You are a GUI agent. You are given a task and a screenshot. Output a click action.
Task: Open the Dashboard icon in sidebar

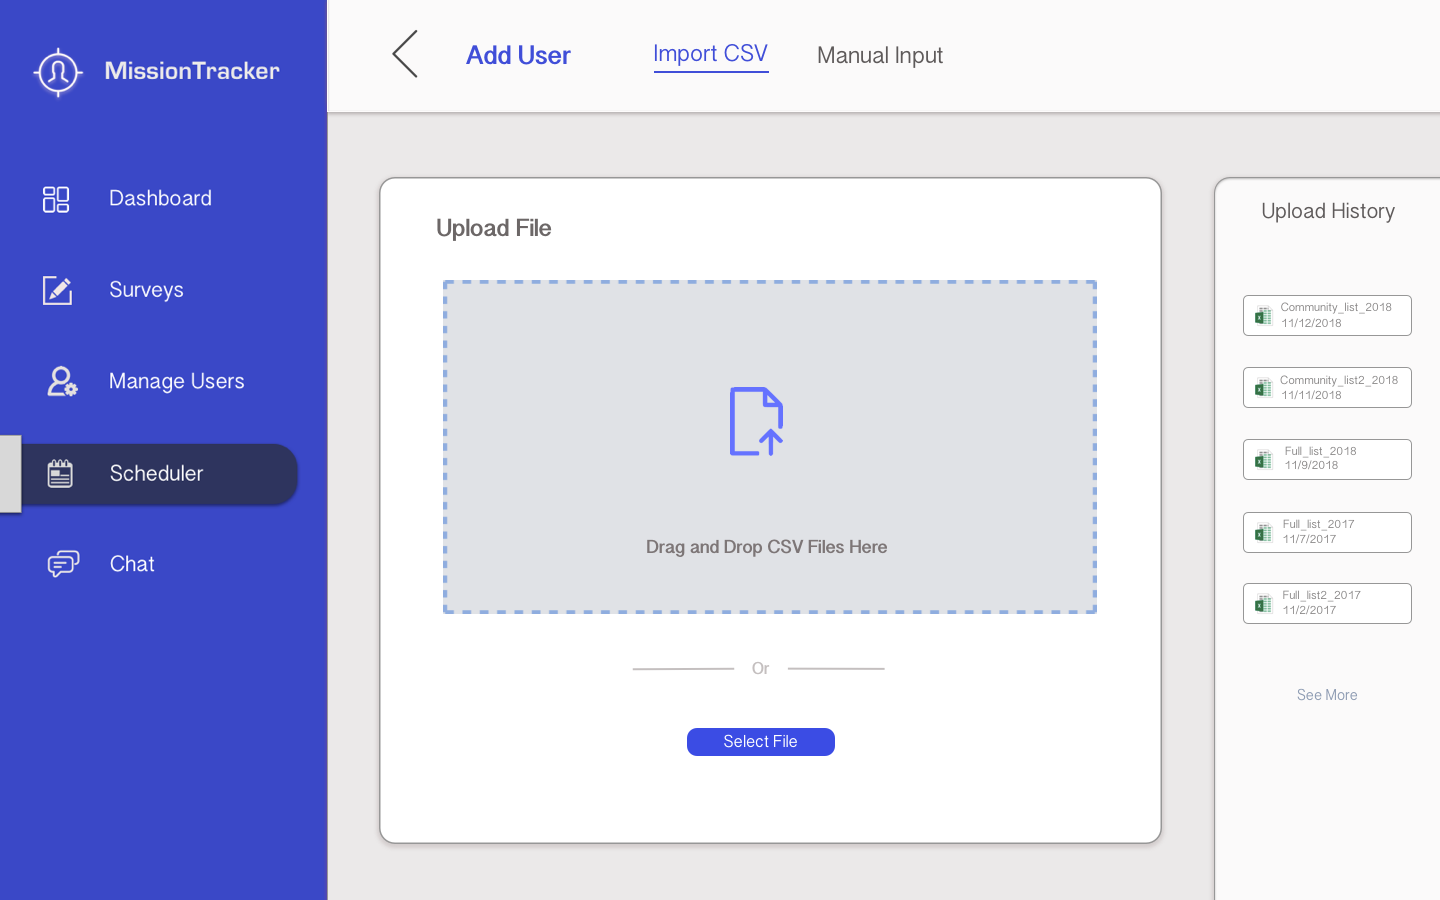pyautogui.click(x=56, y=199)
